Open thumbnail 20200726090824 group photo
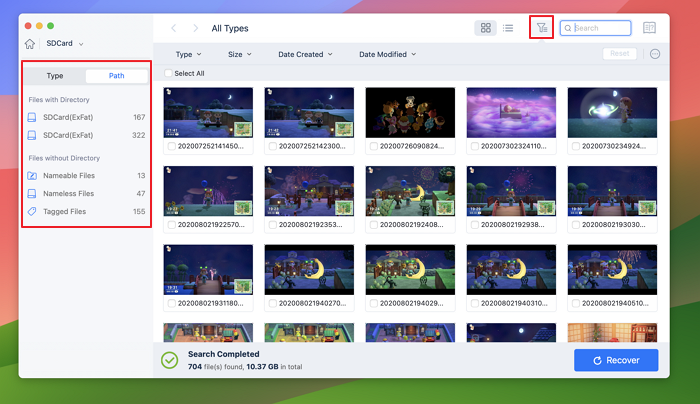Viewport: 700px width, 404px height. (x=410, y=112)
